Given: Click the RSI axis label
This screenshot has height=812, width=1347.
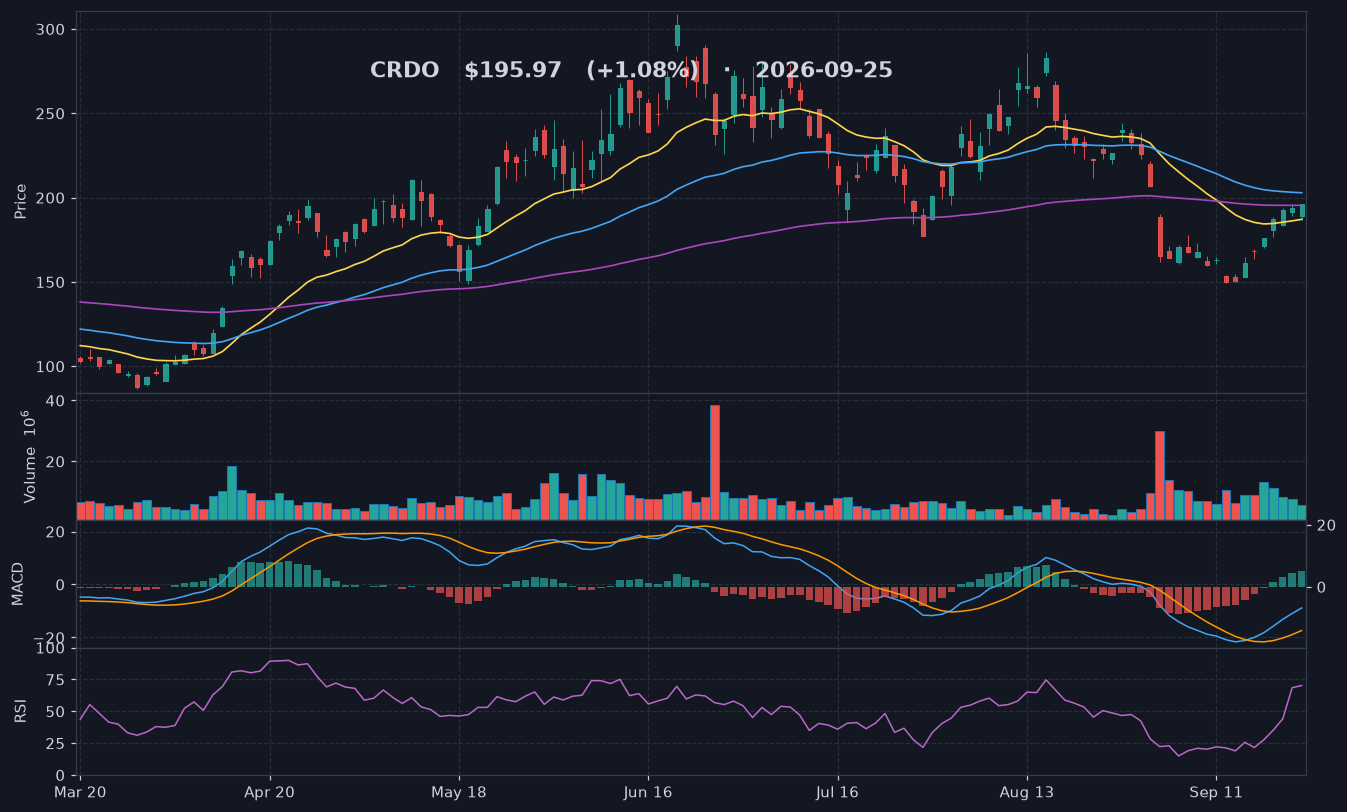Looking at the screenshot, I should point(21,711).
